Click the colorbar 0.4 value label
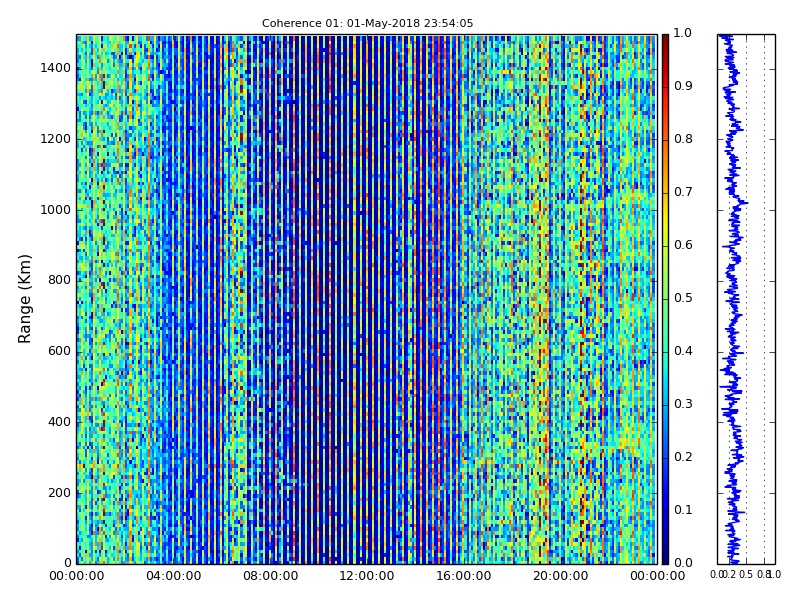Image resolution: width=800 pixels, height=600 pixels. [x=683, y=352]
